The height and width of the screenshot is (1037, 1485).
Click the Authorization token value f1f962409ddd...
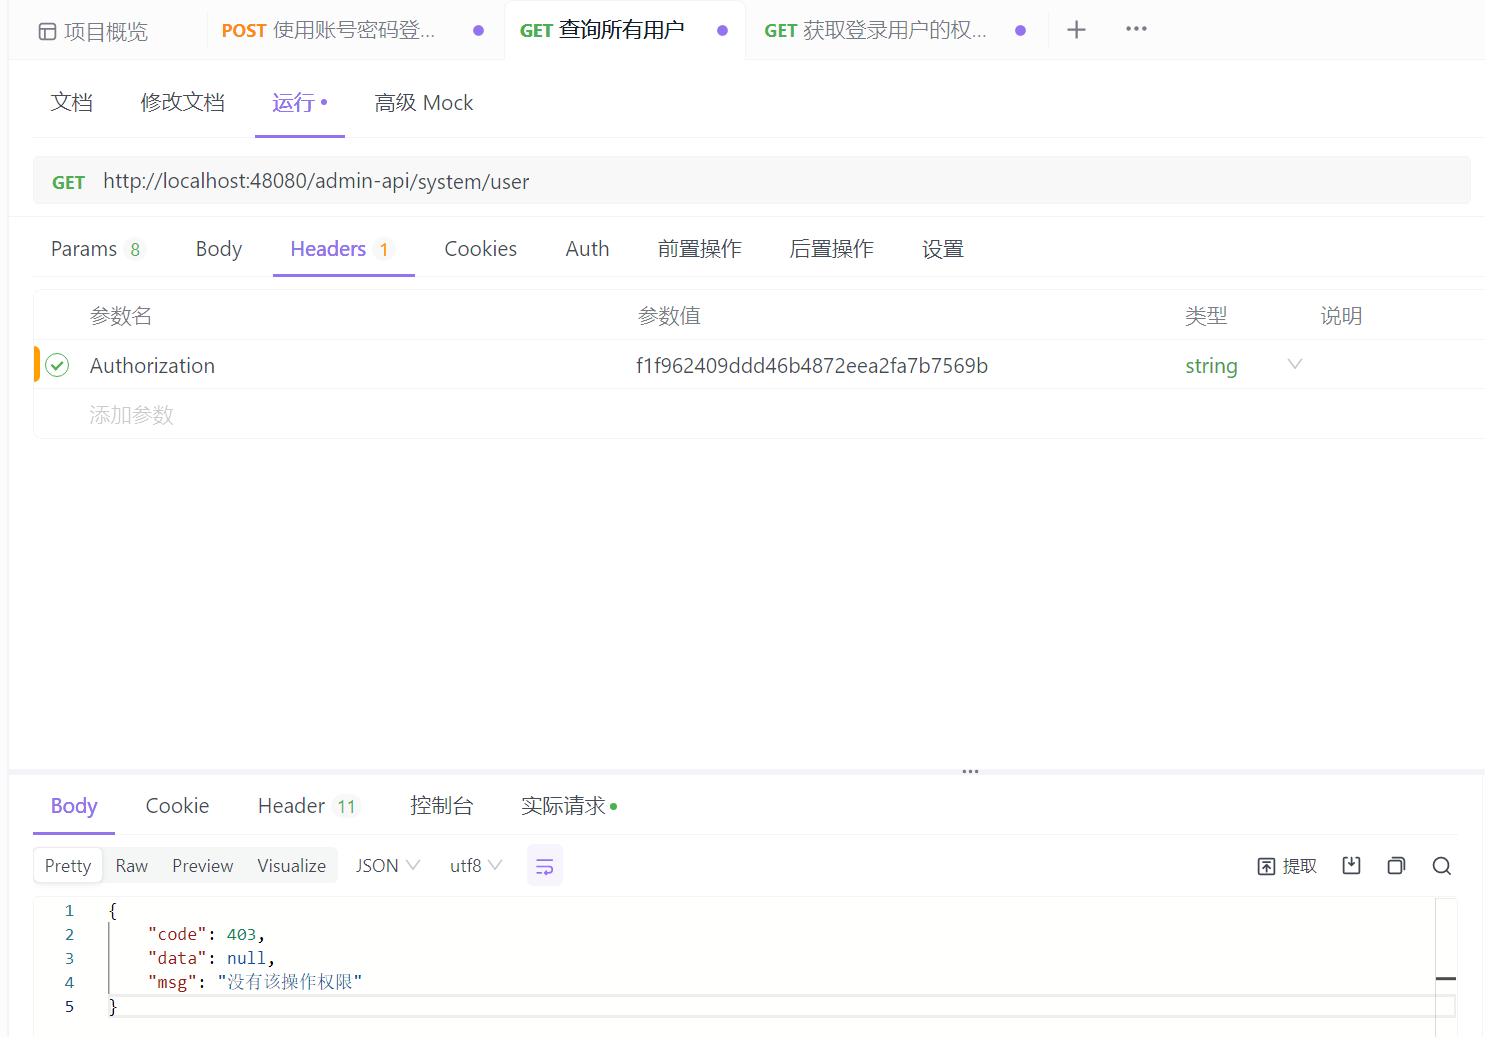point(812,366)
